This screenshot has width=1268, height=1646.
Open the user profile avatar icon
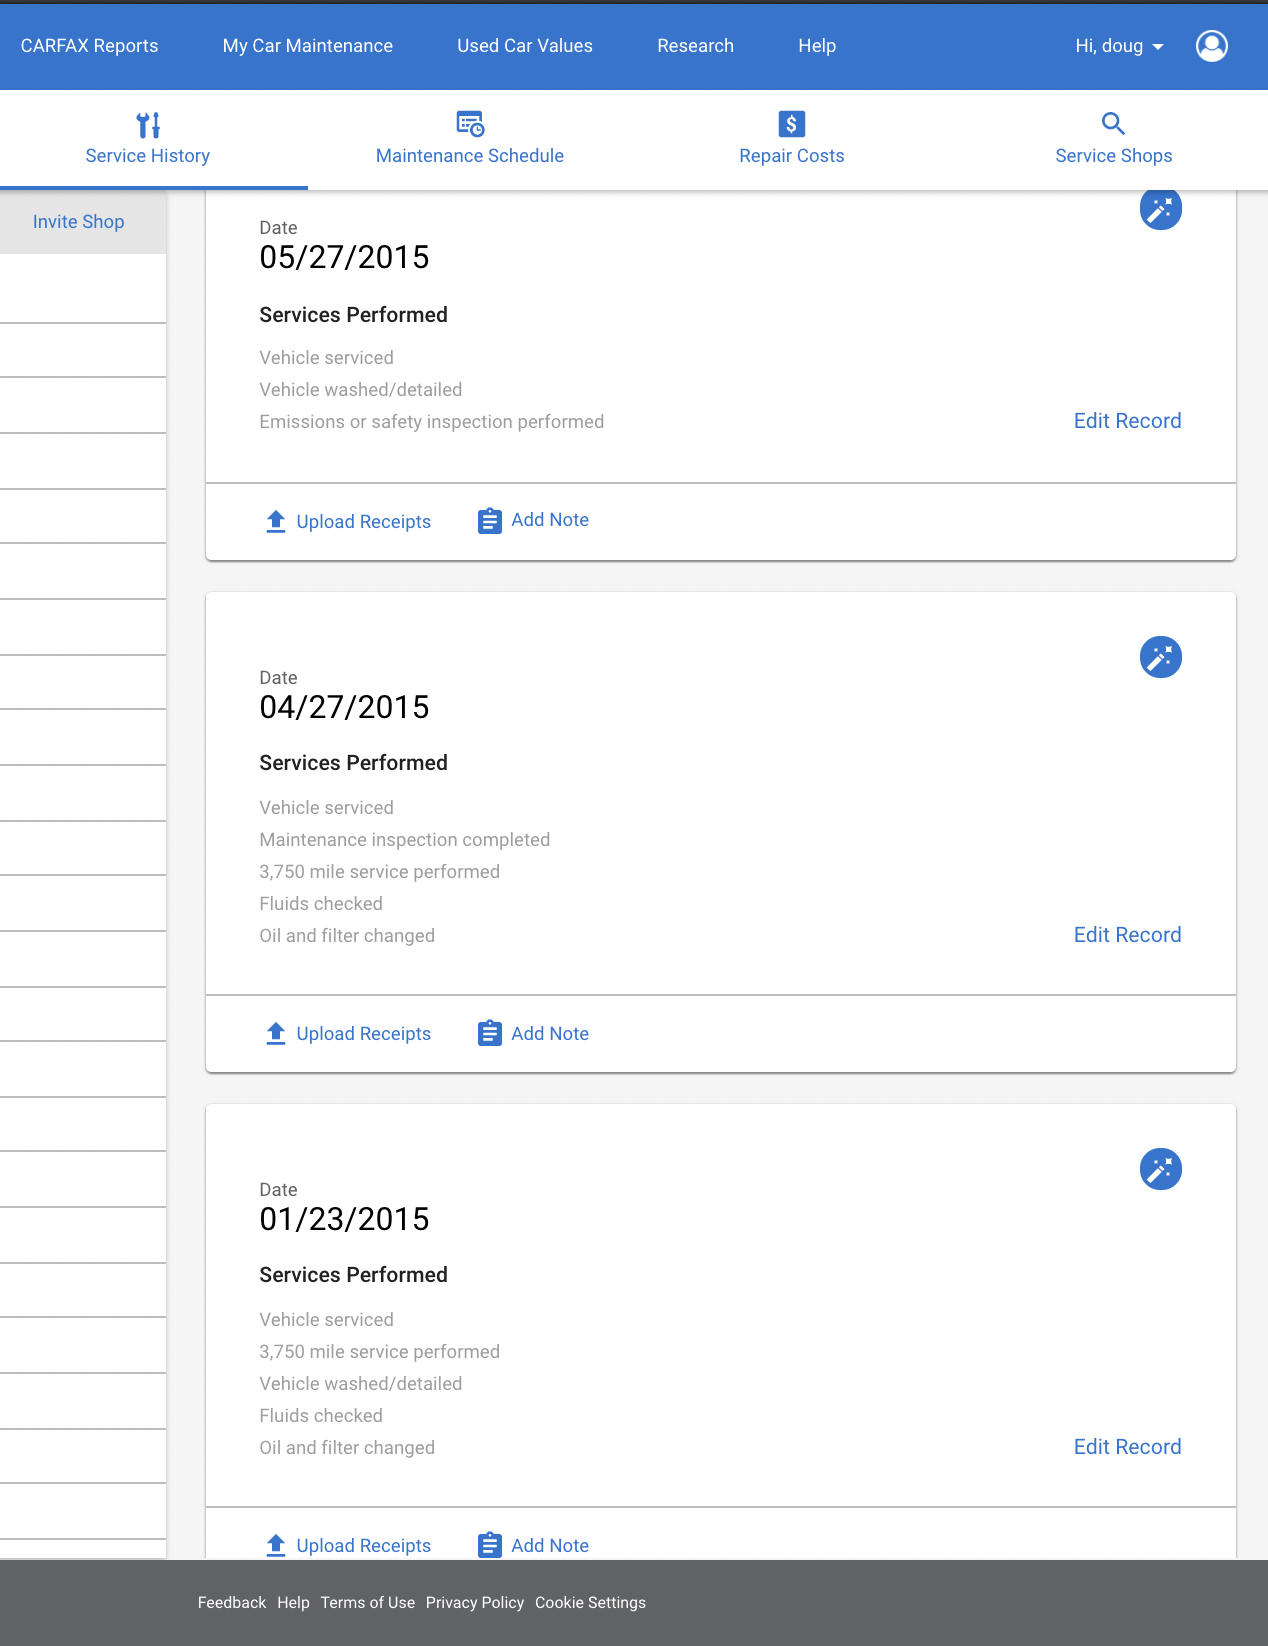[x=1212, y=46]
